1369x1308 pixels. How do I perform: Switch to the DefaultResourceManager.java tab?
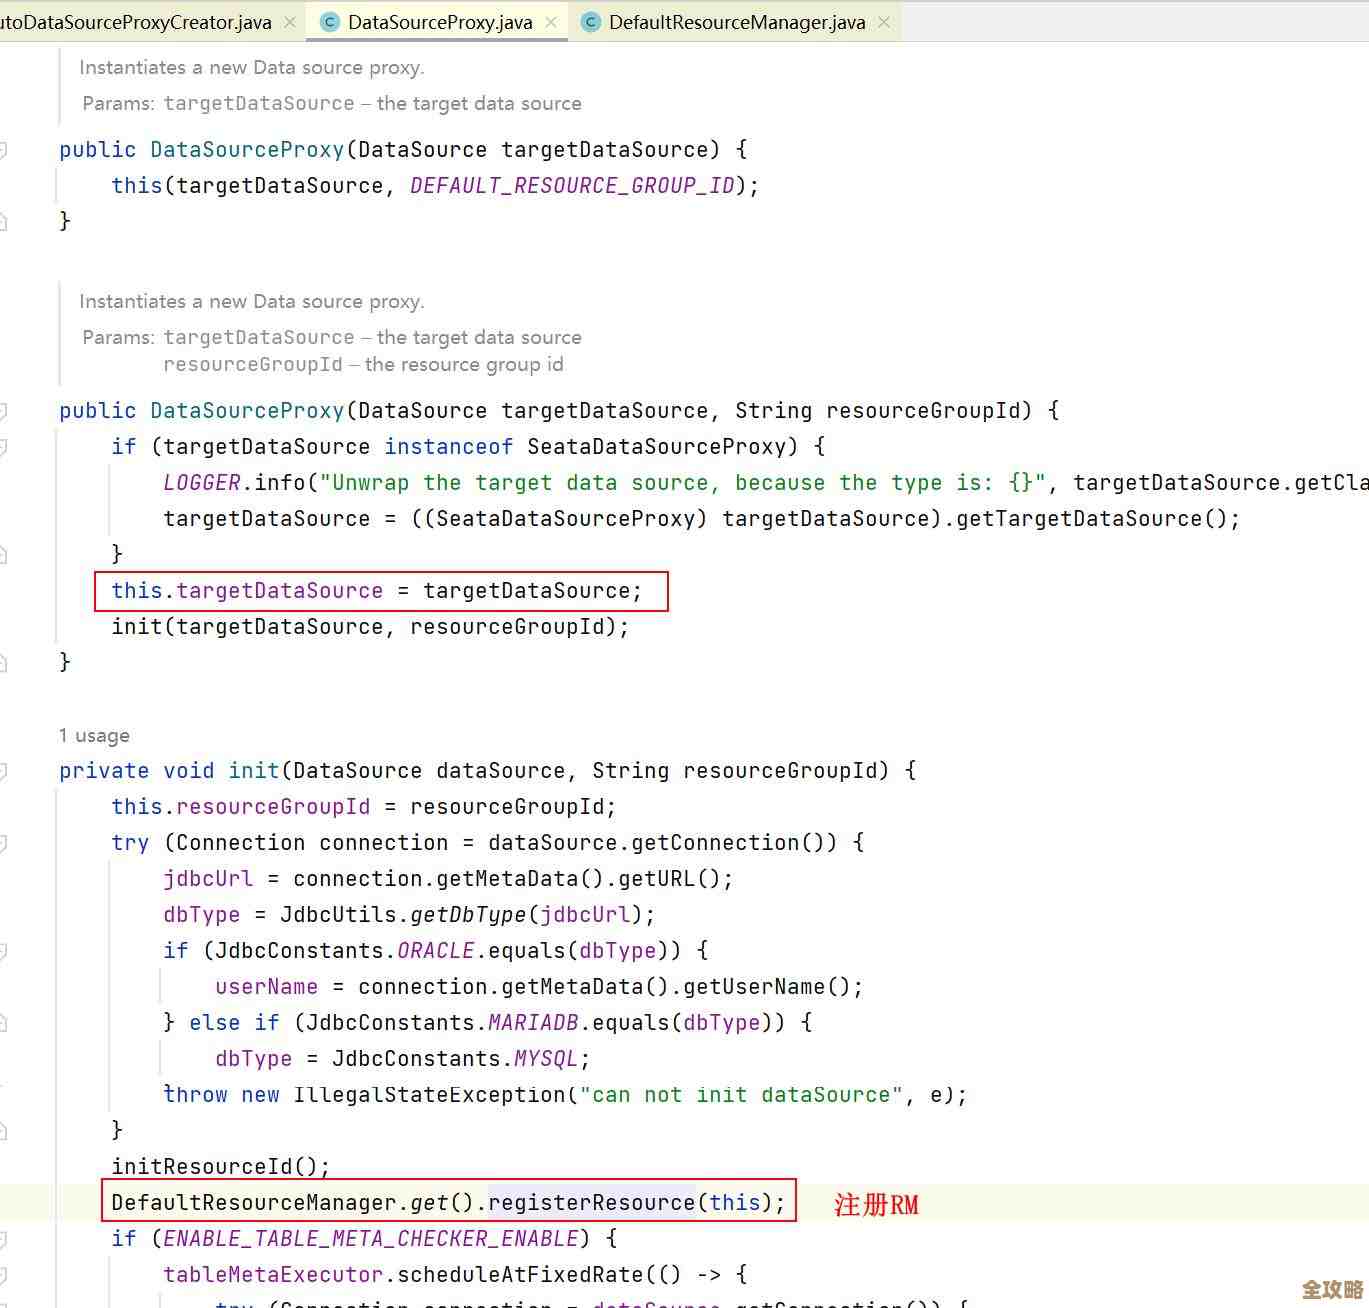(736, 22)
